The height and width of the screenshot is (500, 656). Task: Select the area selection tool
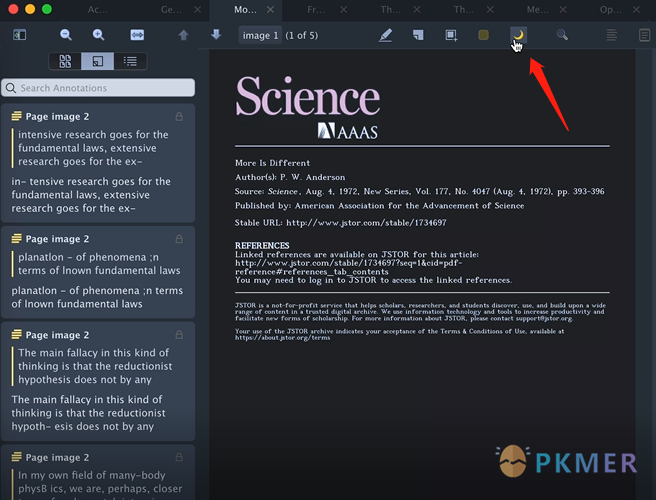(451, 35)
